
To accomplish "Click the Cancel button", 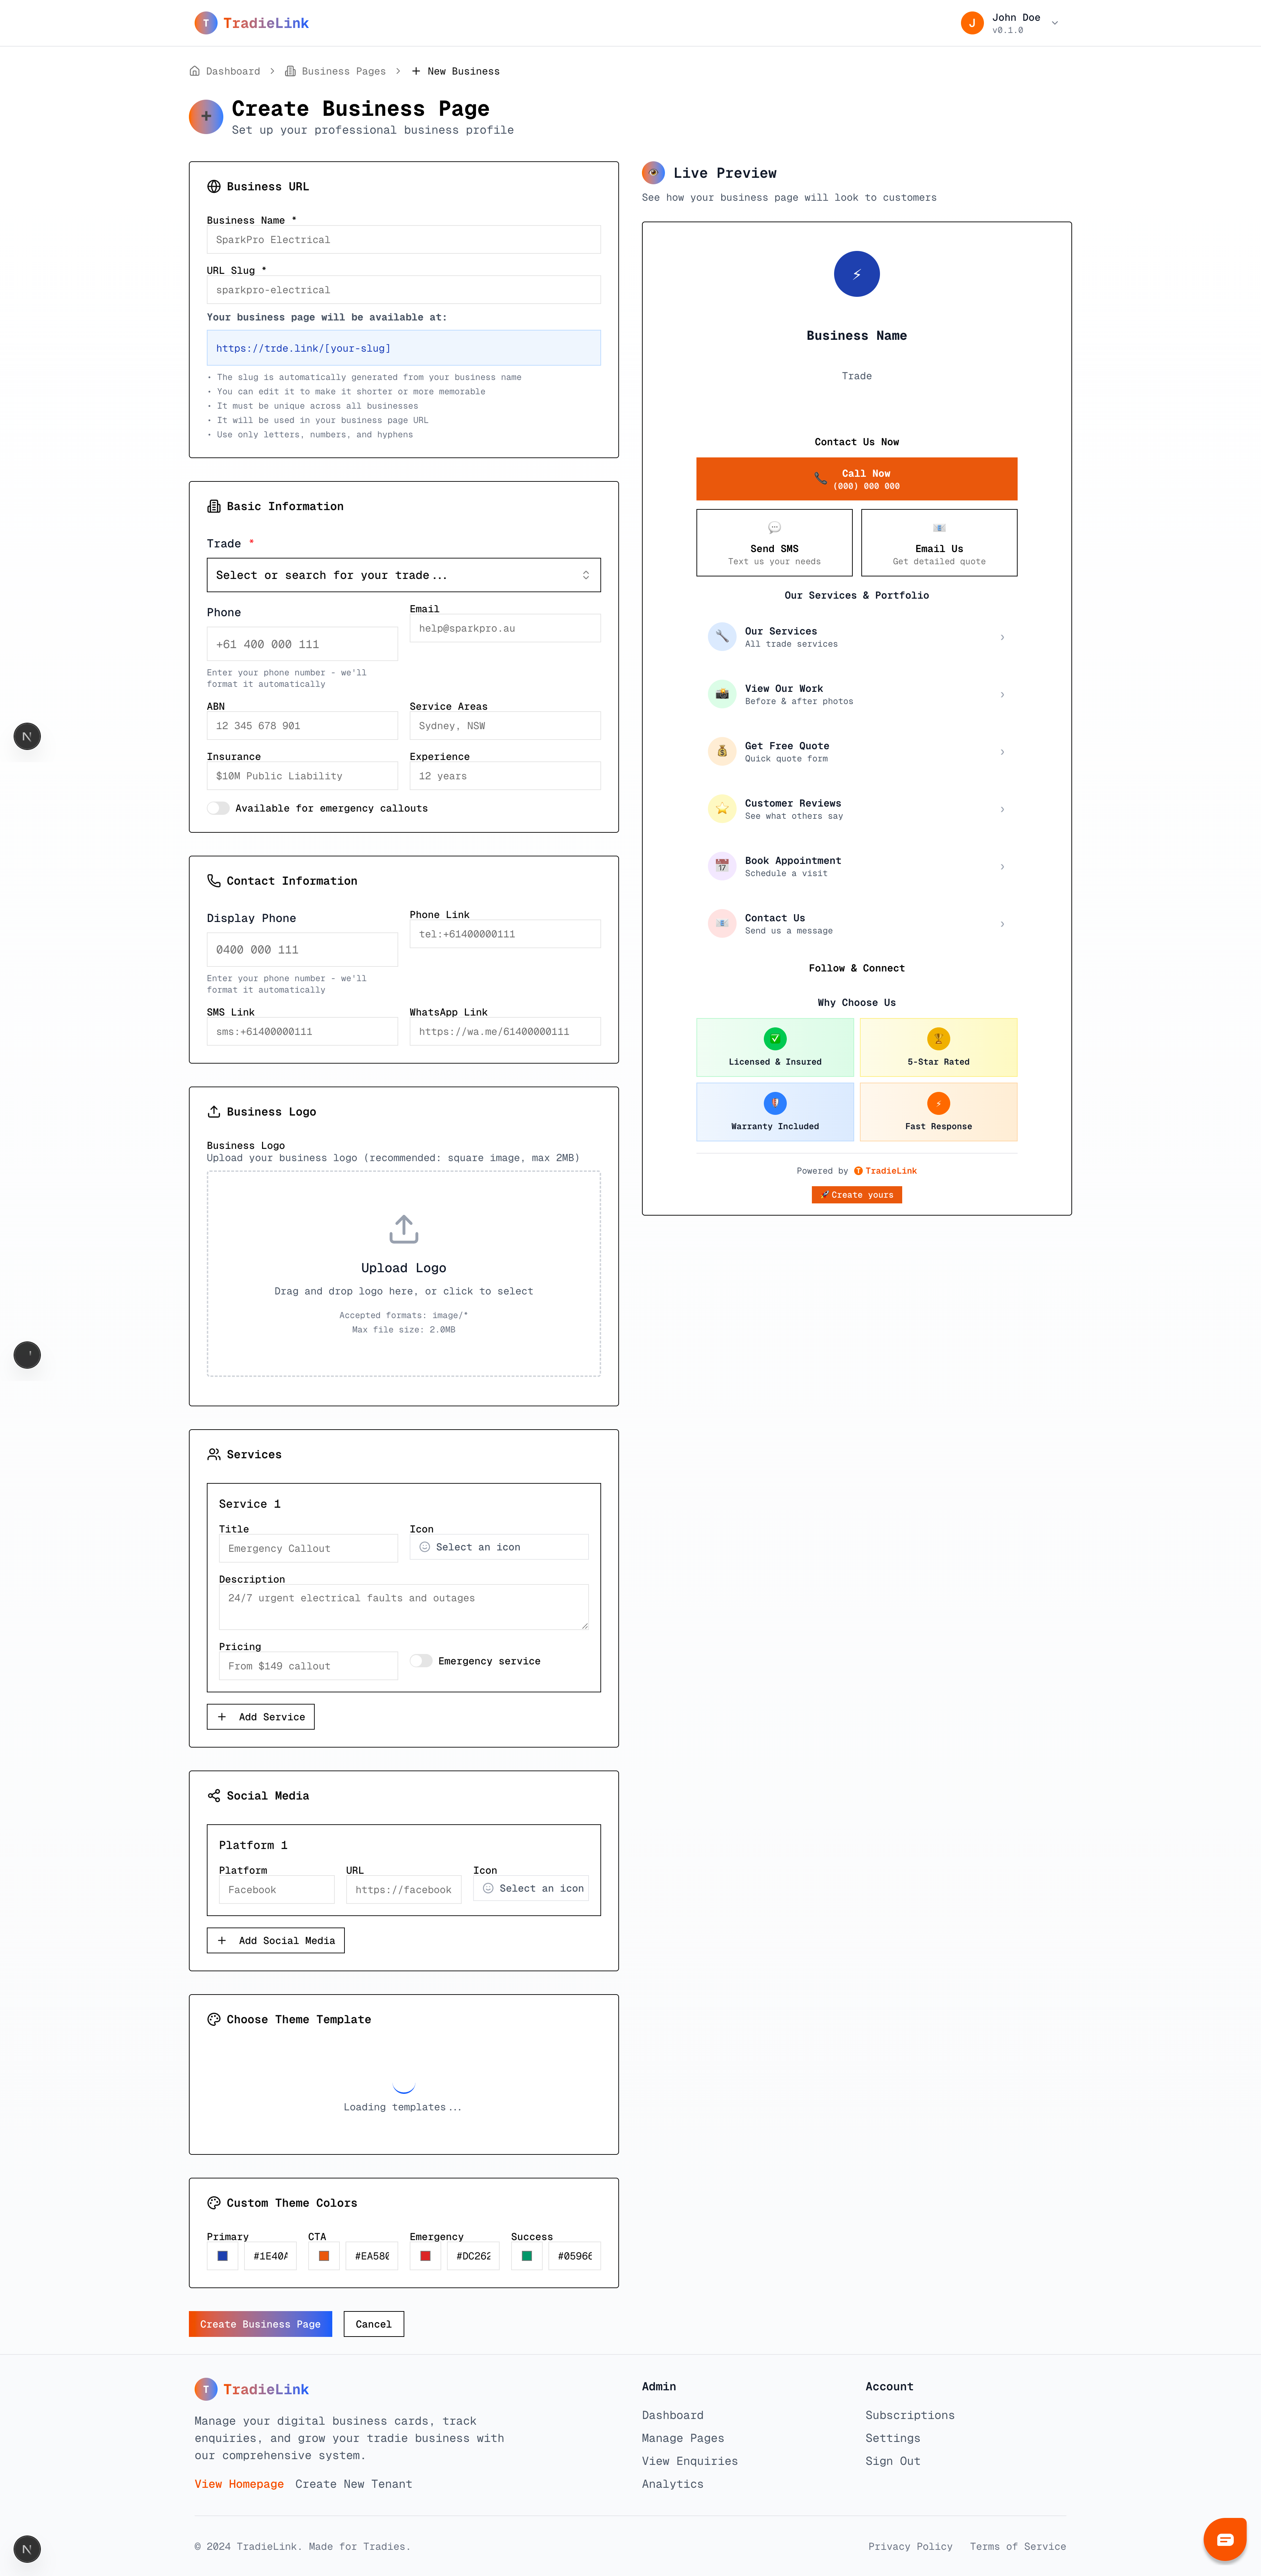I will [373, 2324].
